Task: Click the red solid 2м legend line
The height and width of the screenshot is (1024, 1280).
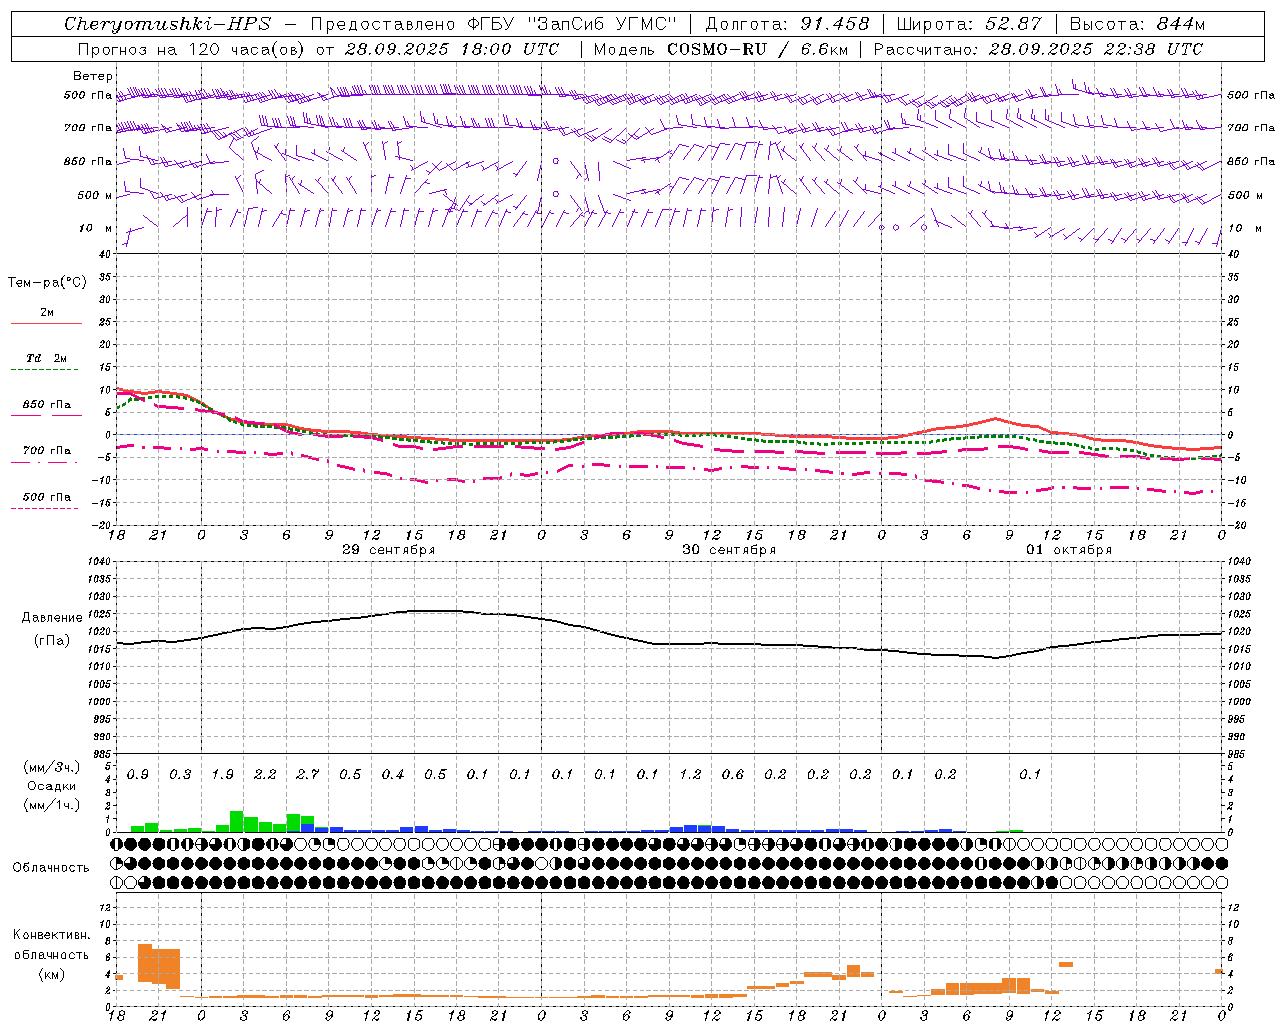Action: pyautogui.click(x=46, y=323)
